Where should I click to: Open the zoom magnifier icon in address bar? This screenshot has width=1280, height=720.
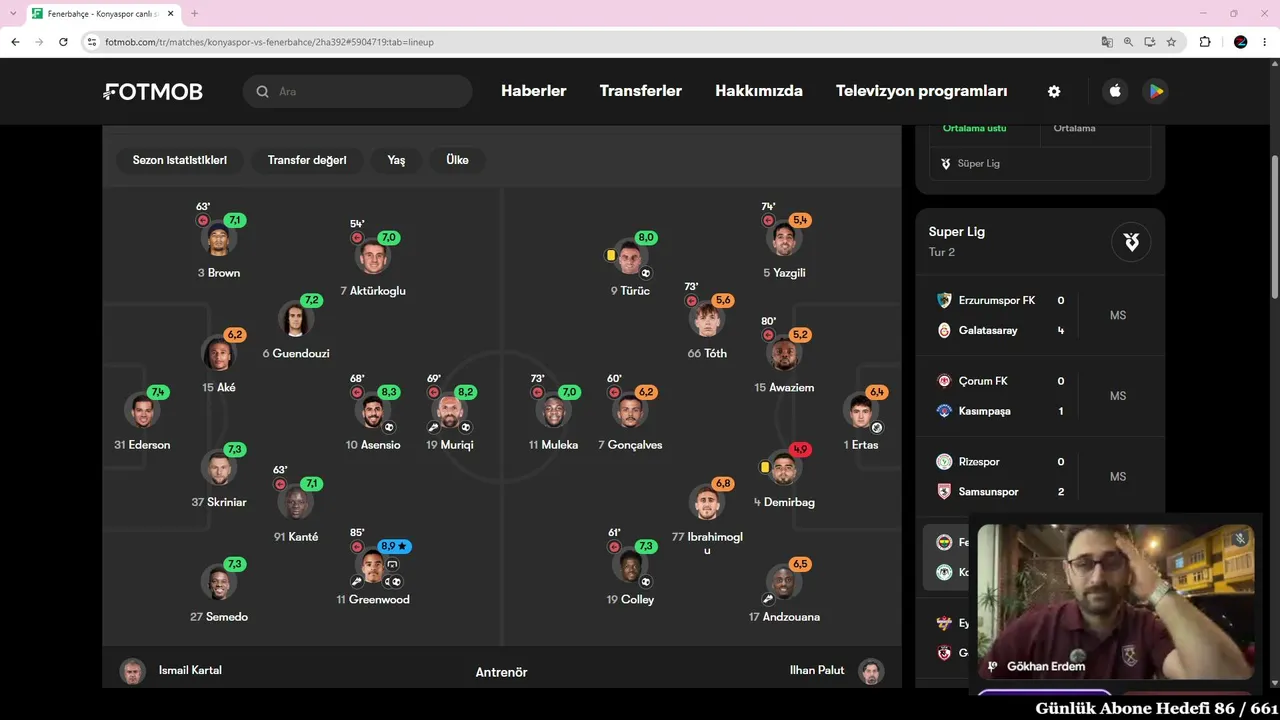[1128, 42]
